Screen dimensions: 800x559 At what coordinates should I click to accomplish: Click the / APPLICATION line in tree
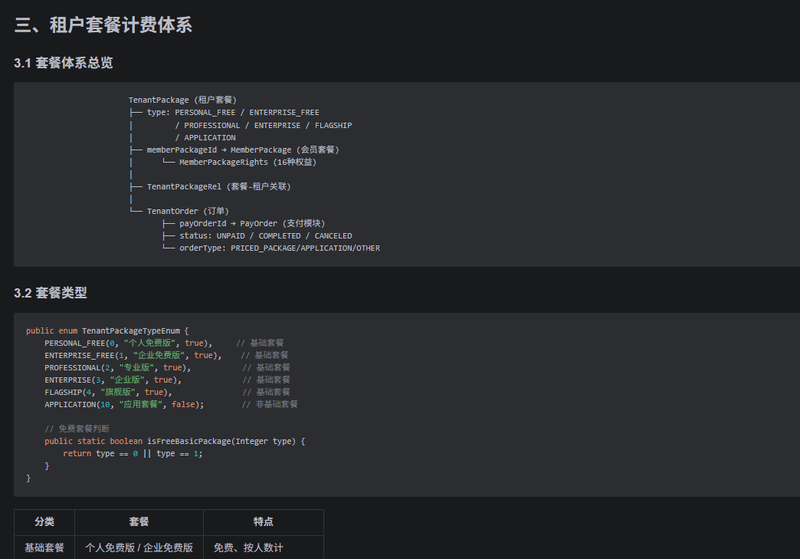point(205,138)
